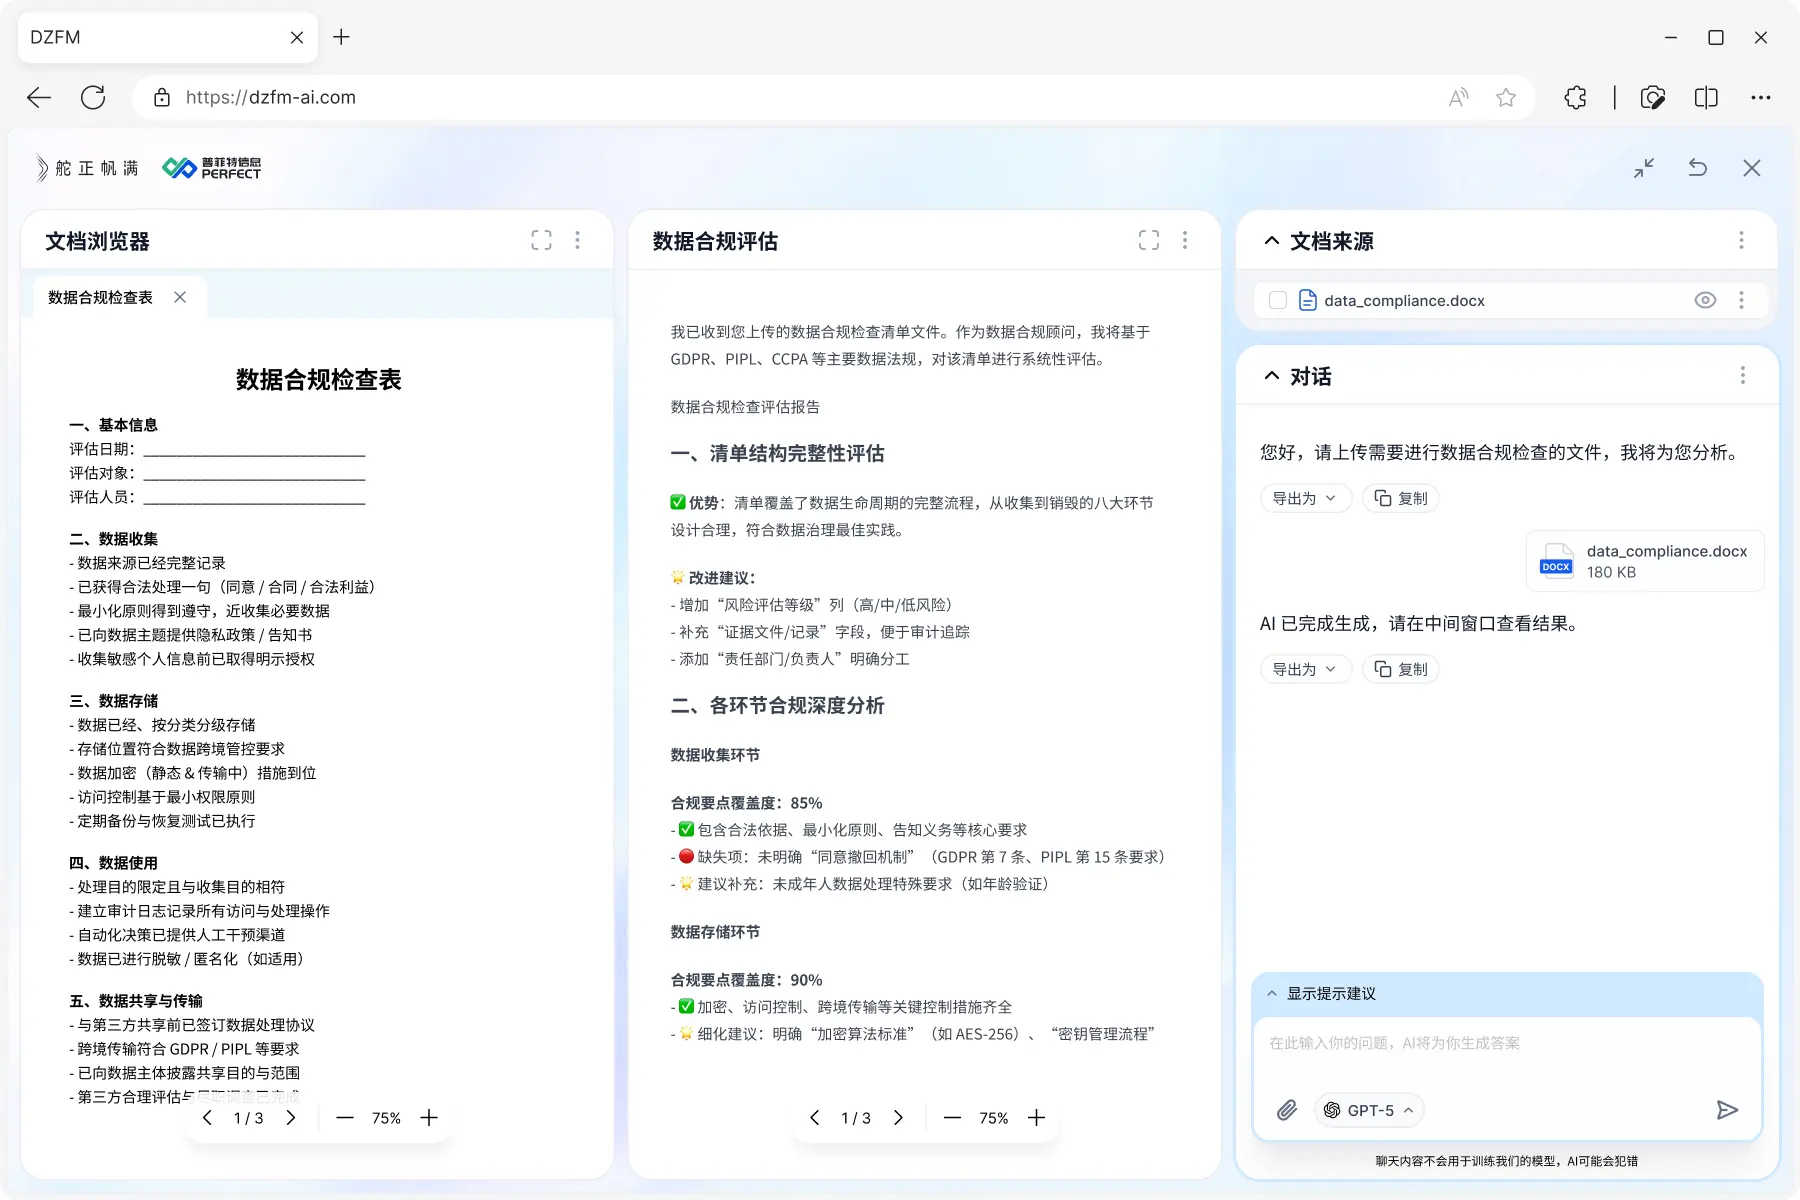Expand the document browser panel to fullscreen

pyautogui.click(x=541, y=240)
